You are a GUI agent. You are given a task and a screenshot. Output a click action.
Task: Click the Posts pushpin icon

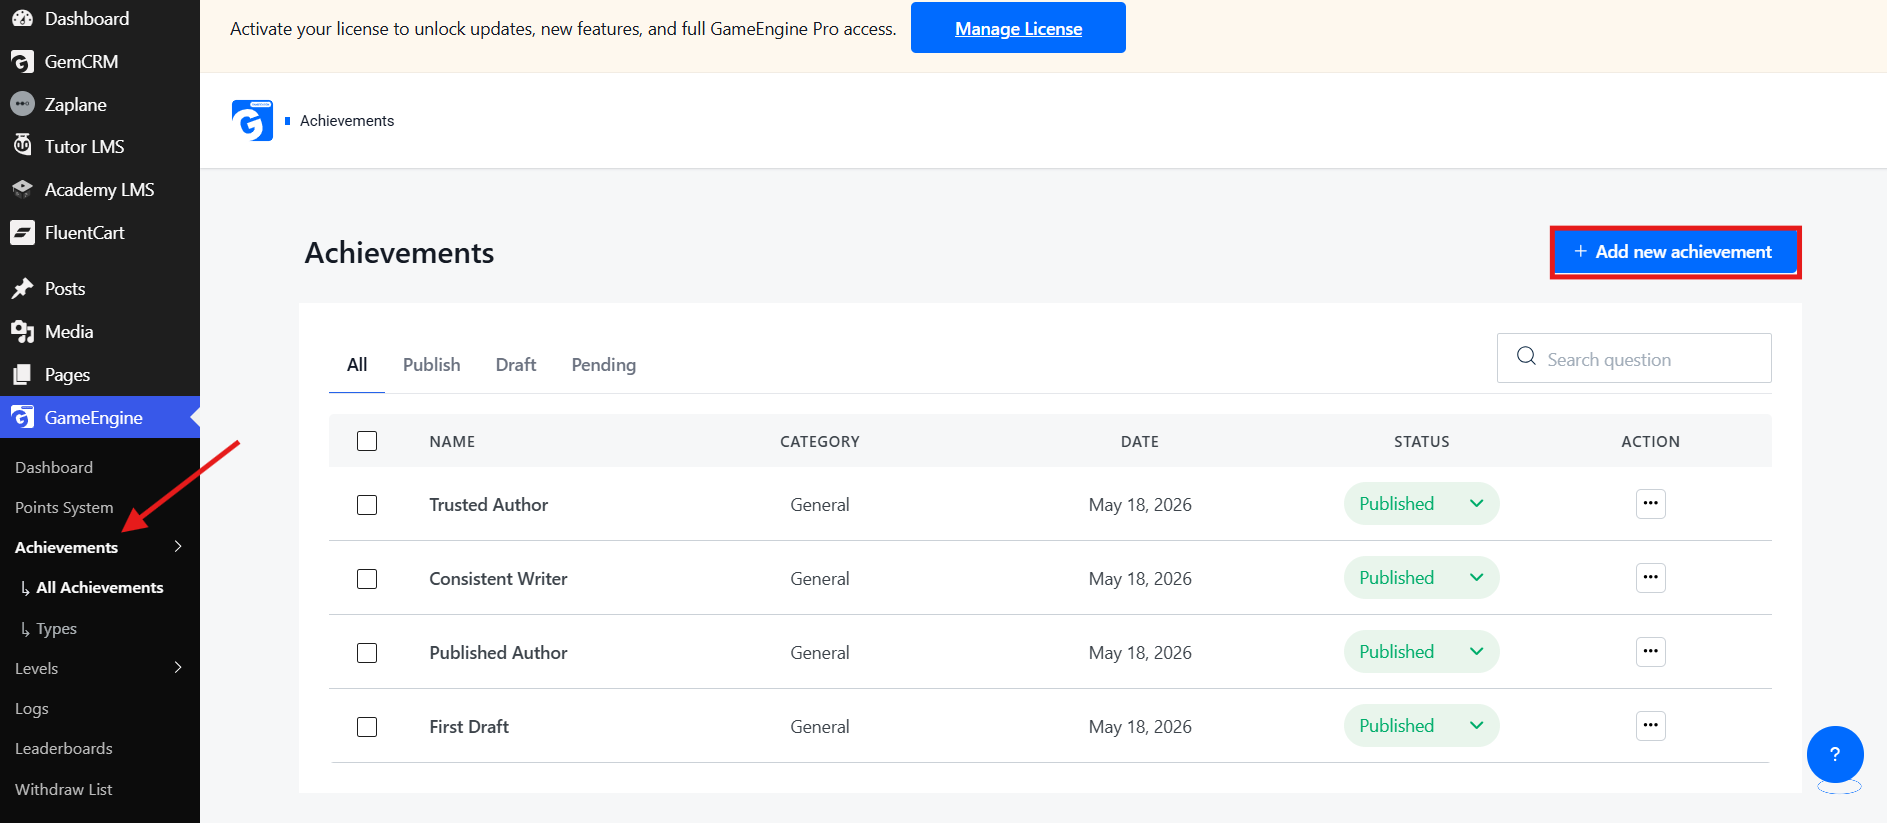(x=22, y=288)
